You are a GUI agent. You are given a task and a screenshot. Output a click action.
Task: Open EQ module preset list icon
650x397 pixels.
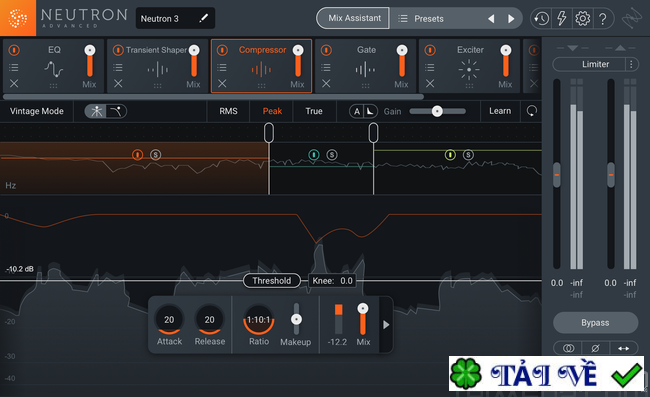point(14,67)
